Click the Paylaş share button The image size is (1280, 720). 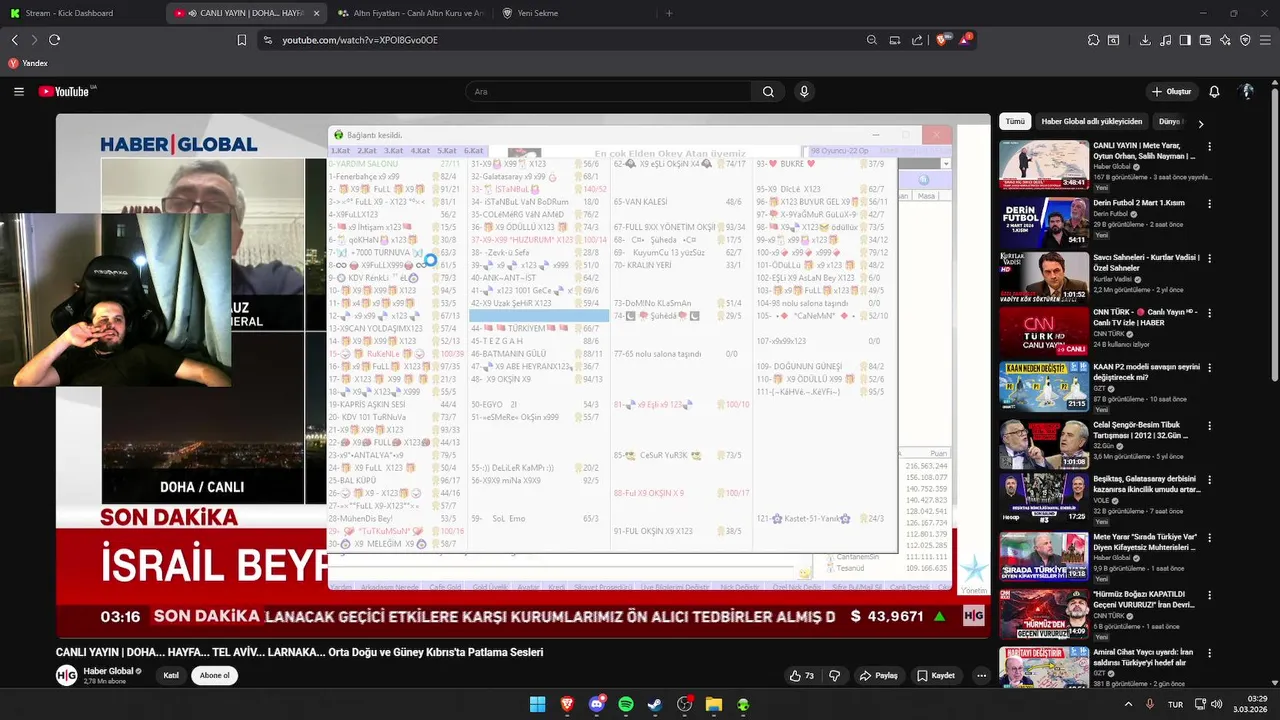pyautogui.click(x=878, y=675)
